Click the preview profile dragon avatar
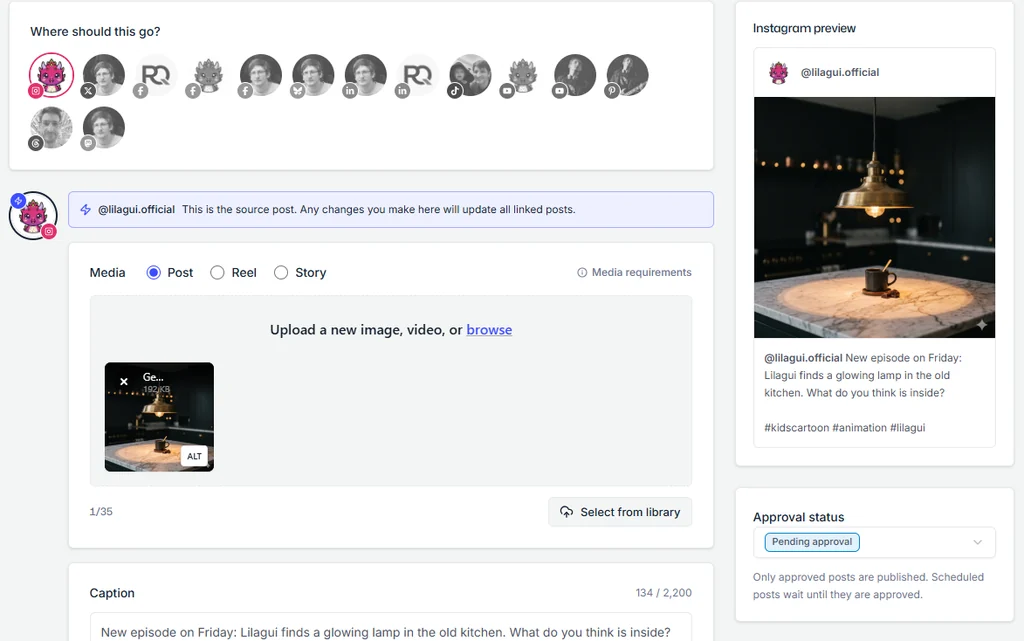1024x641 pixels. click(x=778, y=72)
